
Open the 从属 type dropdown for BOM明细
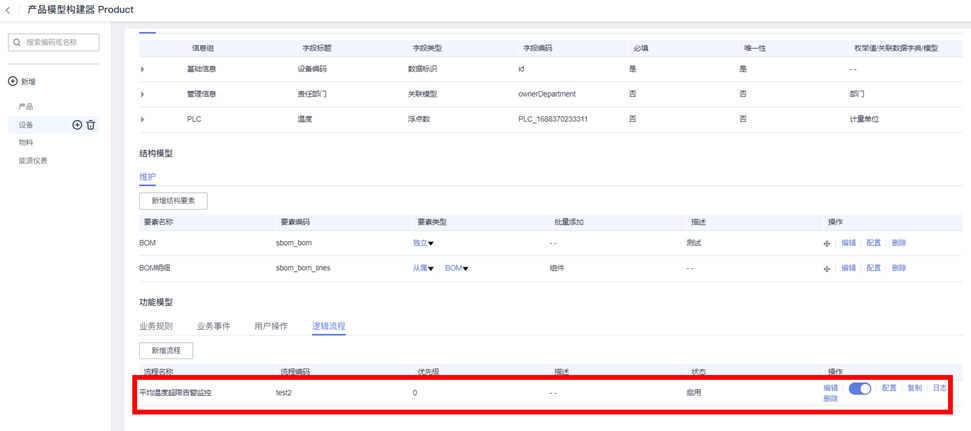[x=423, y=268]
